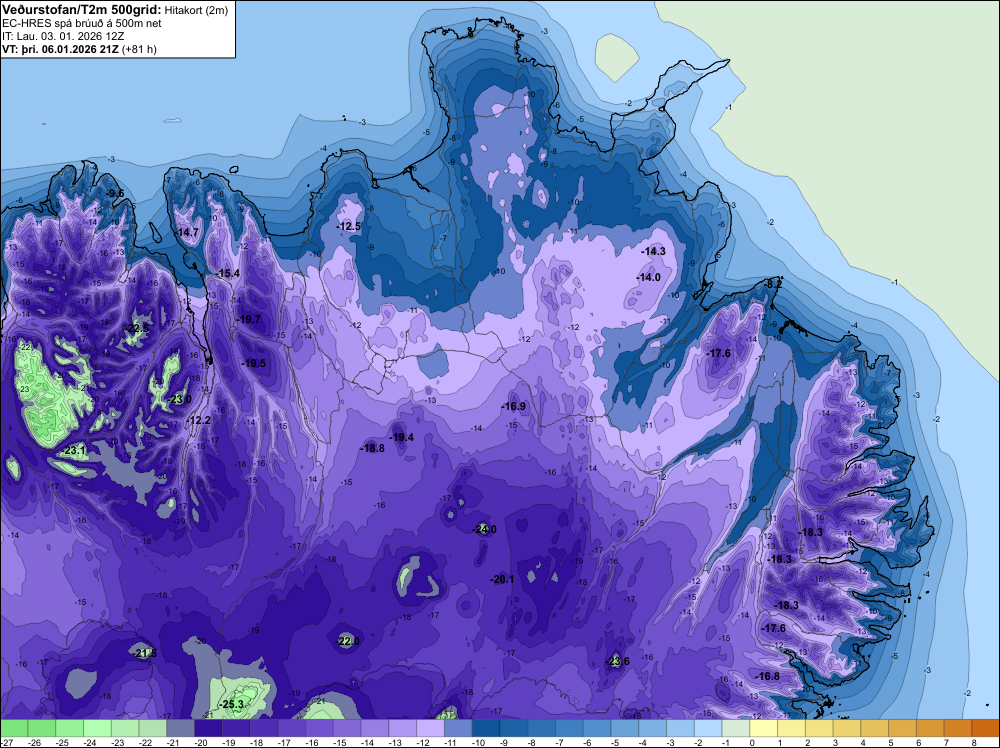Click the -19.5 temperature value
The width and height of the screenshot is (1000, 748).
(254, 363)
